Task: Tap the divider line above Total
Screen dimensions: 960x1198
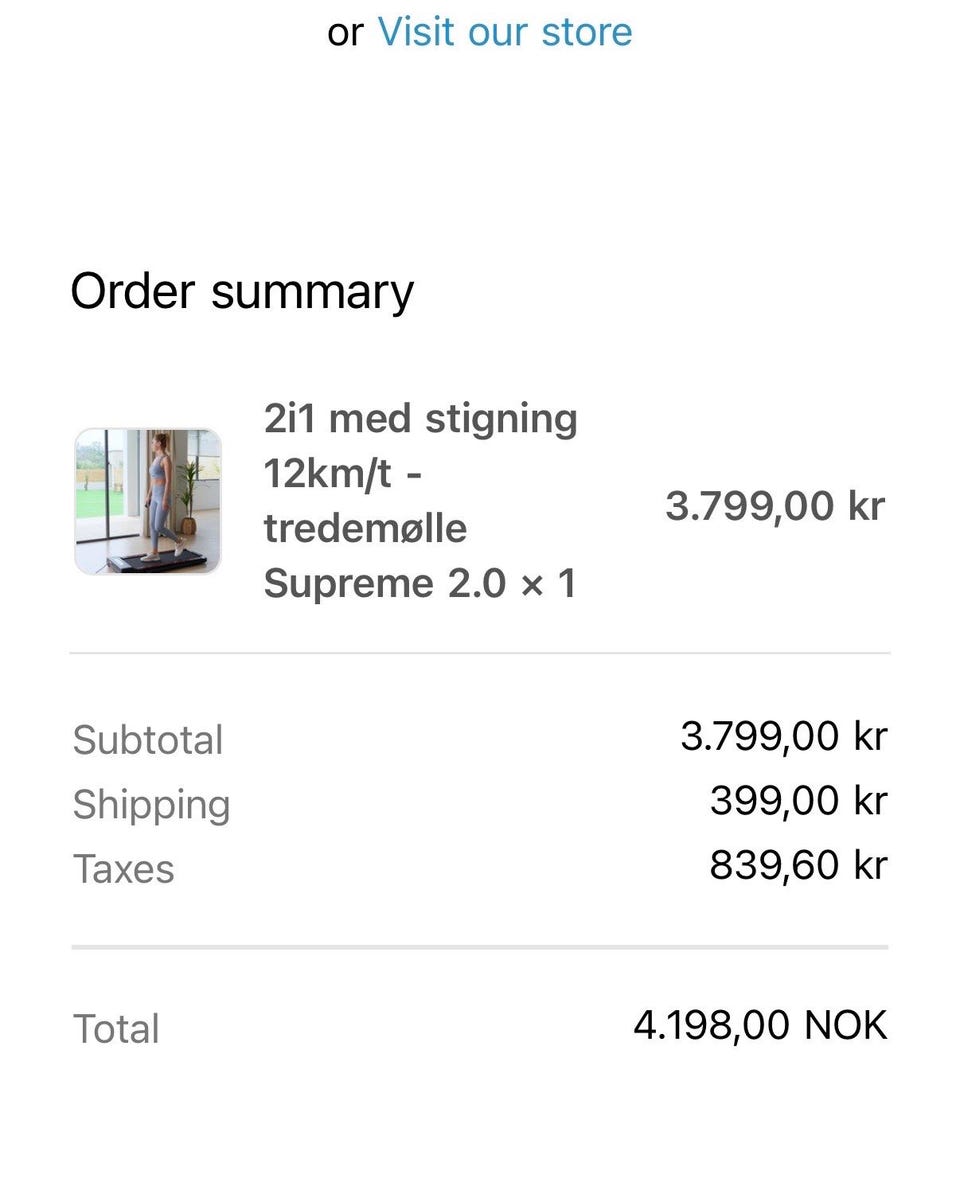Action: click(x=480, y=947)
